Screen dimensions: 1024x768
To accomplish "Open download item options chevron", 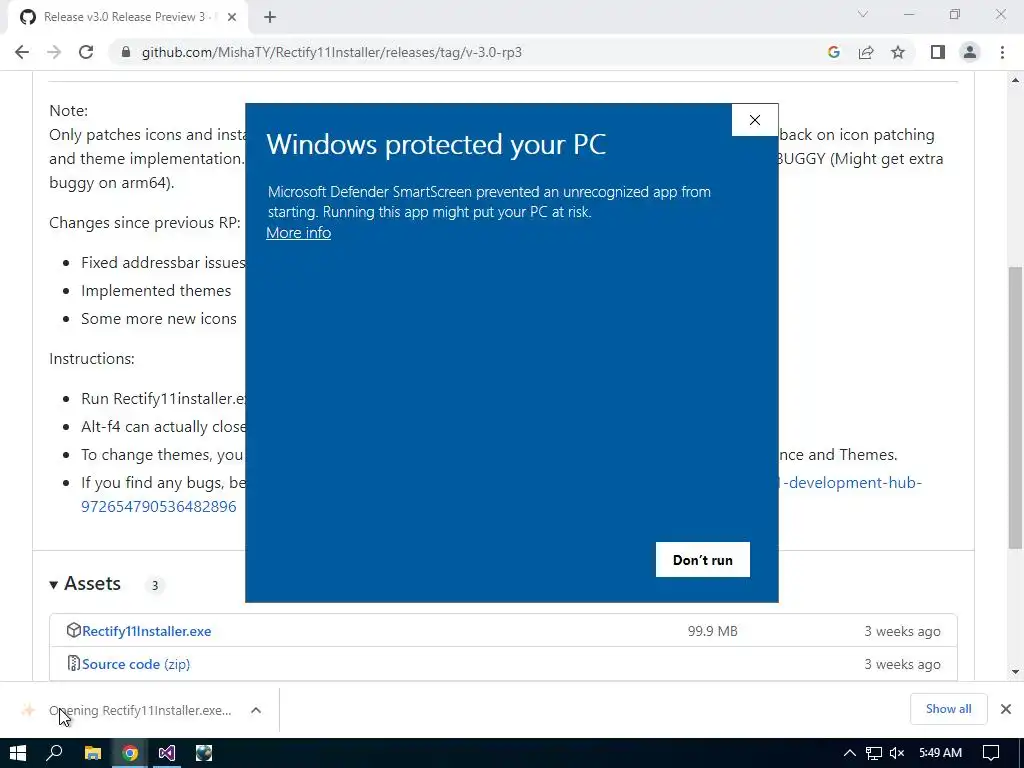I will click(256, 710).
